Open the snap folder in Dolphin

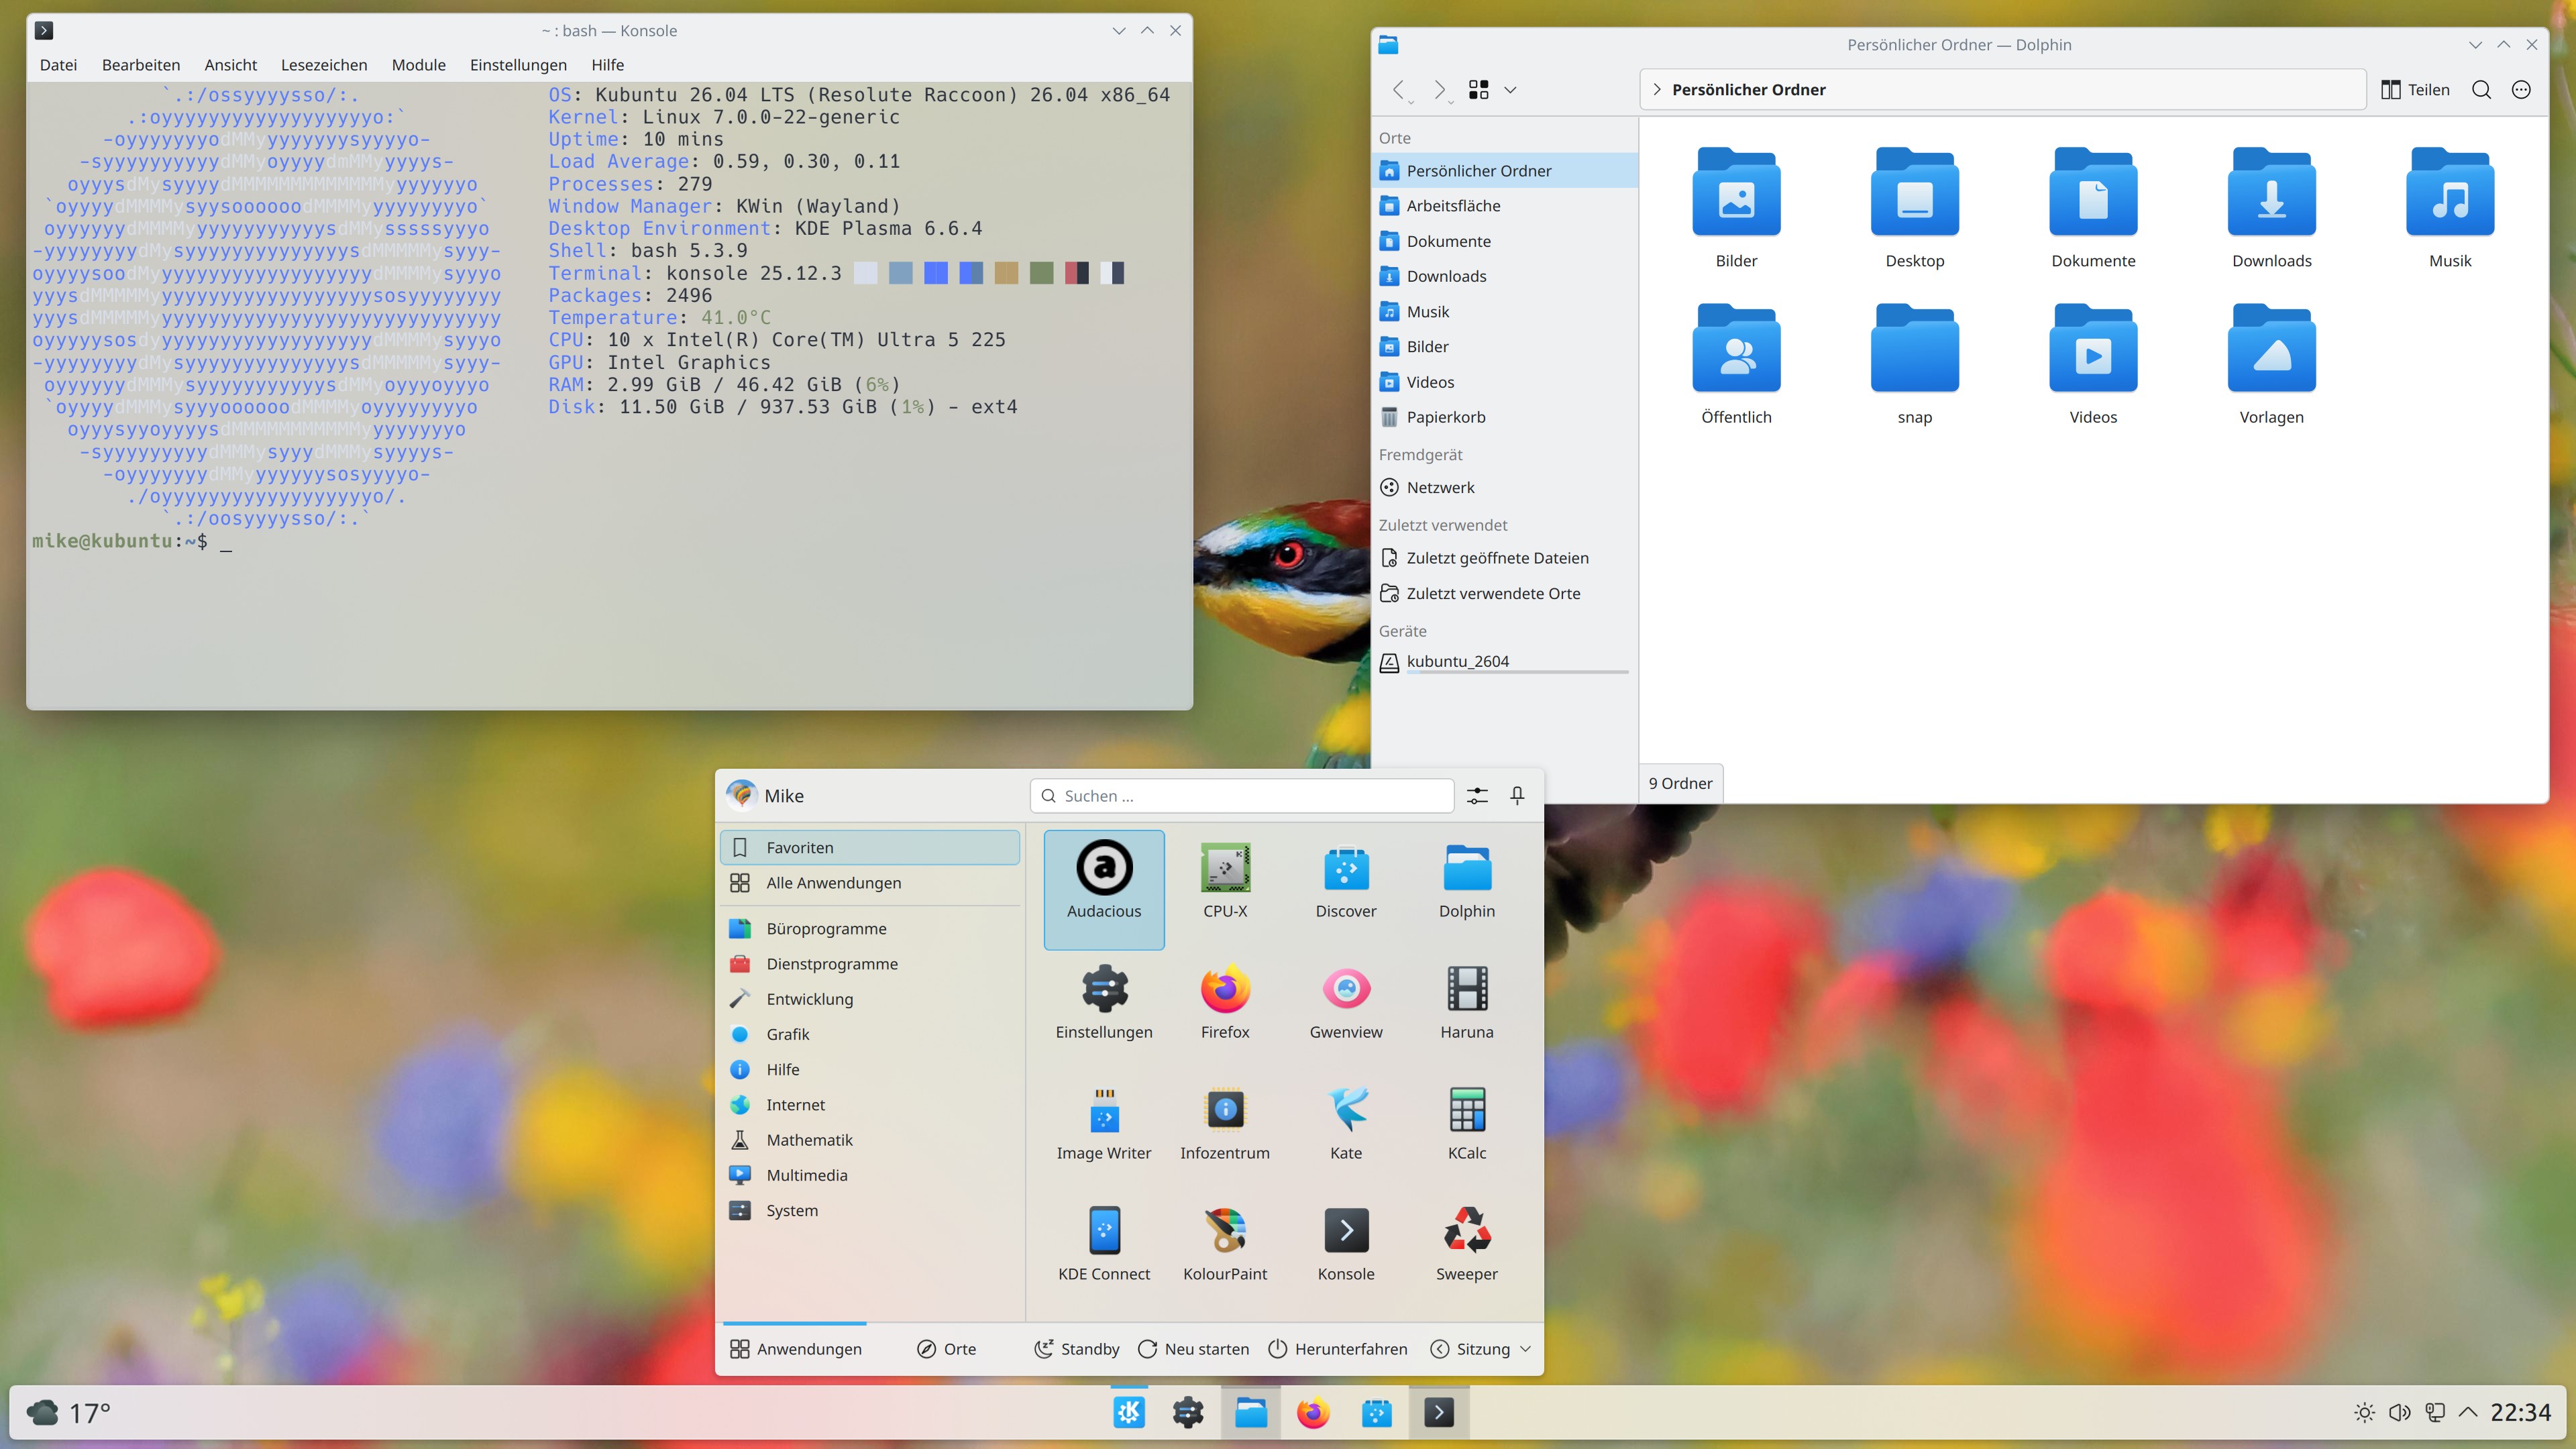(1914, 364)
